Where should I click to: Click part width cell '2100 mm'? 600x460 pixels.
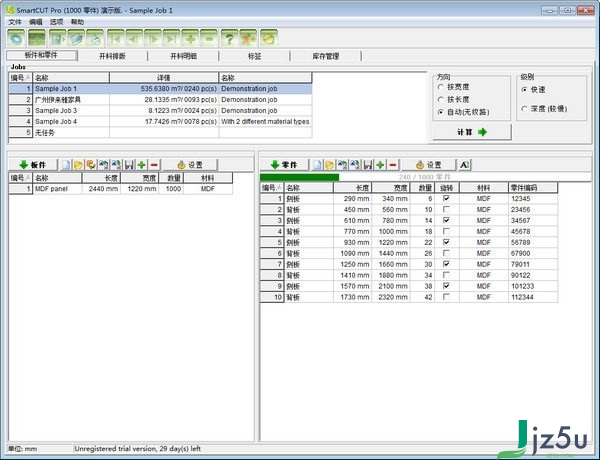click(391, 286)
